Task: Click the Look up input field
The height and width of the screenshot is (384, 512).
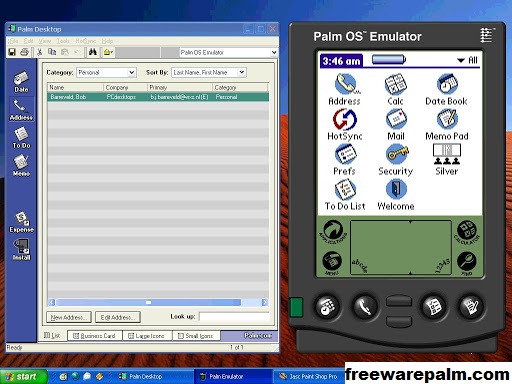Action: click(234, 317)
